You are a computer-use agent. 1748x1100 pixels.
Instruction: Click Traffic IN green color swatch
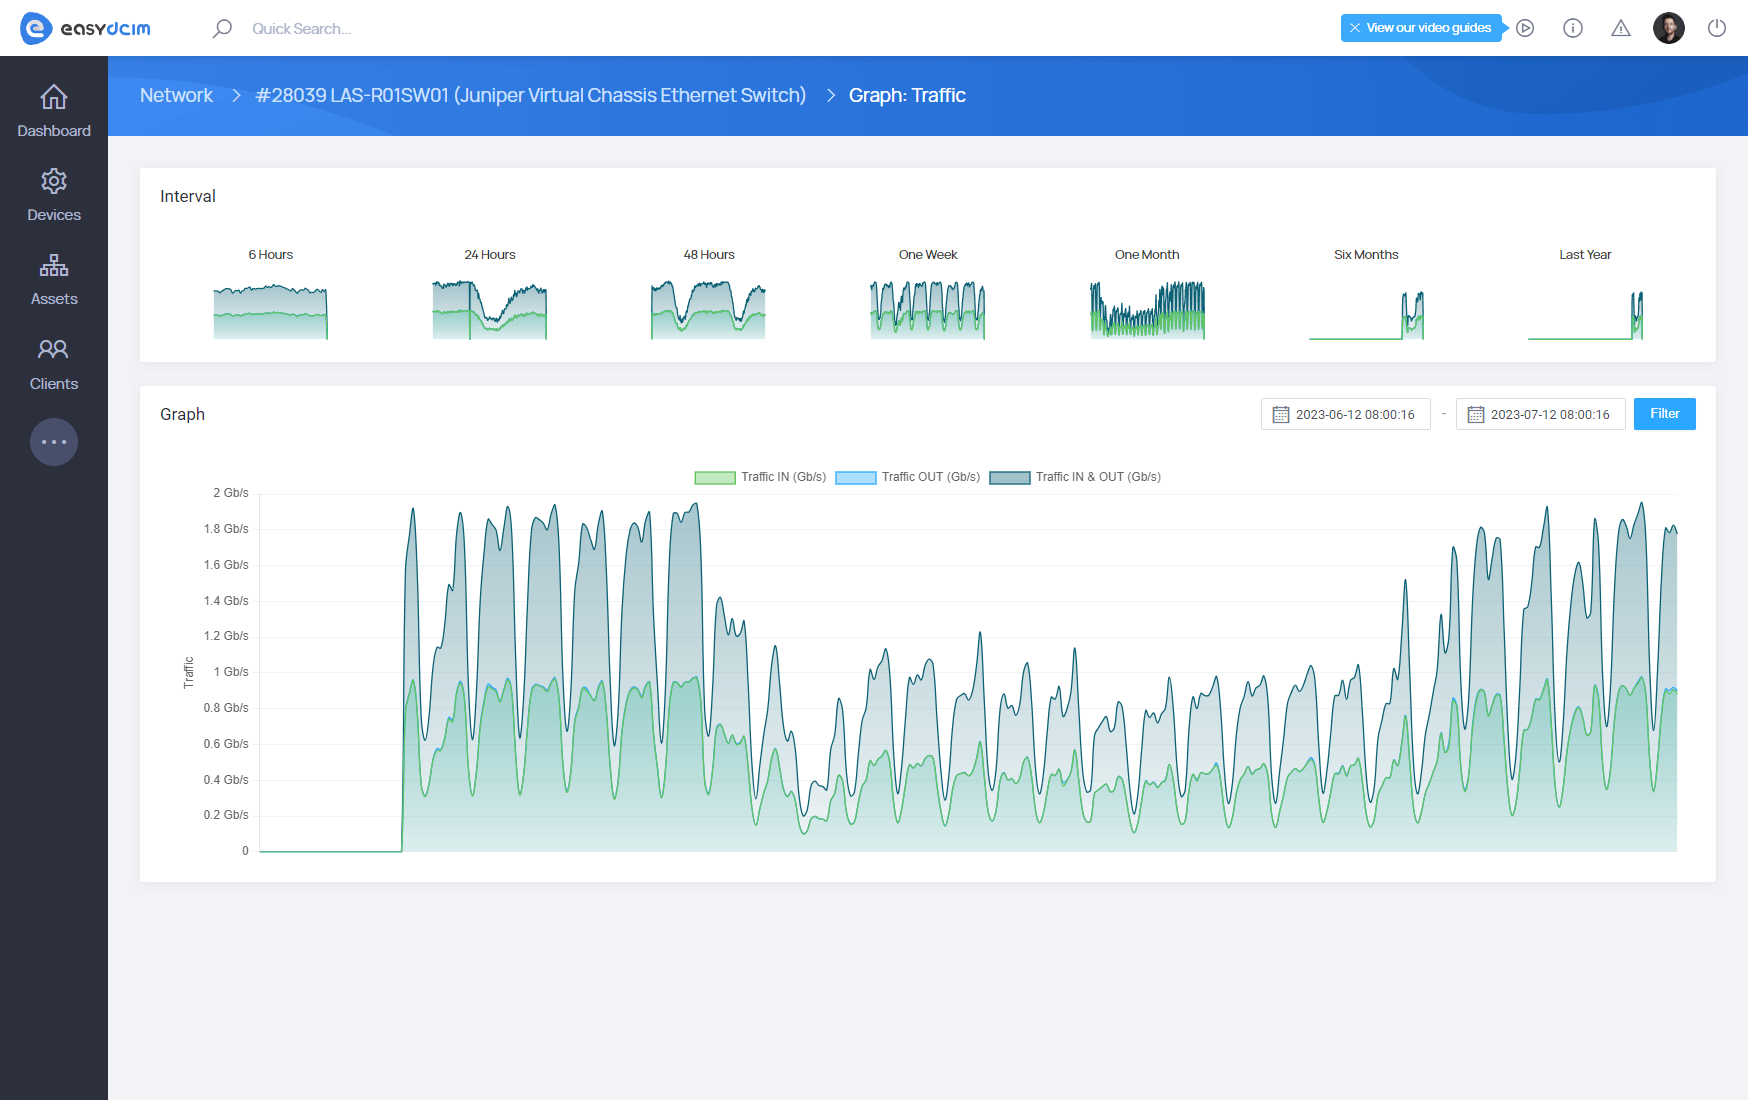coord(715,477)
